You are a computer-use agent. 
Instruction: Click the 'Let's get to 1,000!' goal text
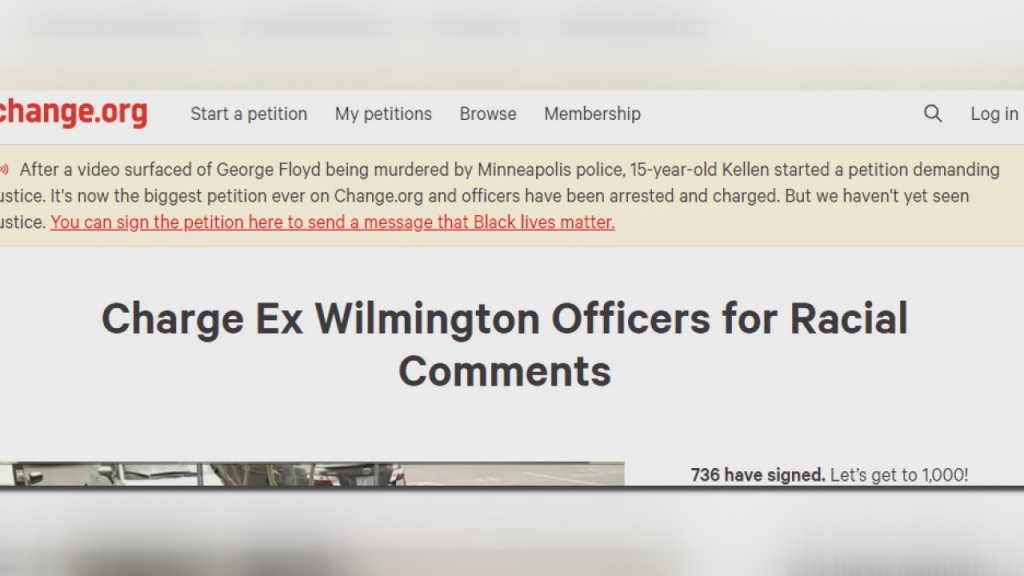point(899,475)
